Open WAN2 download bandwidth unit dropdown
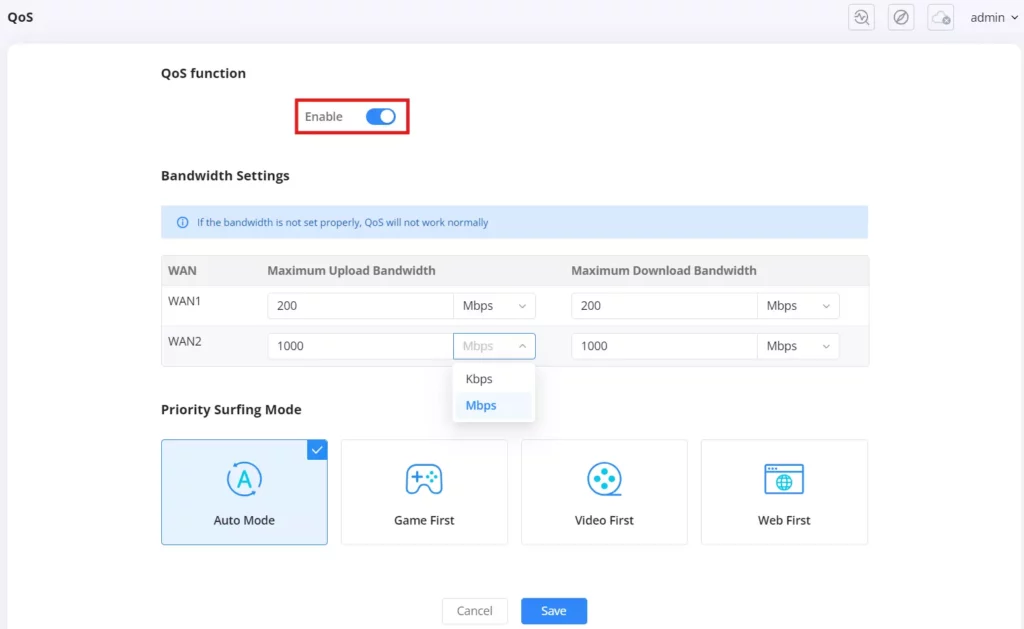This screenshot has width=1024, height=629. [798, 346]
